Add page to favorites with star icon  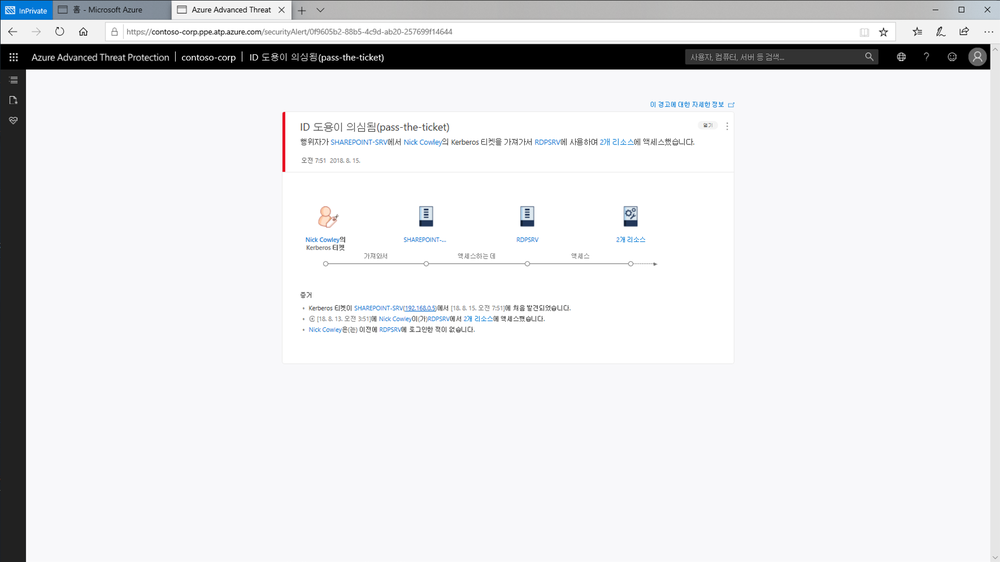pos(883,31)
